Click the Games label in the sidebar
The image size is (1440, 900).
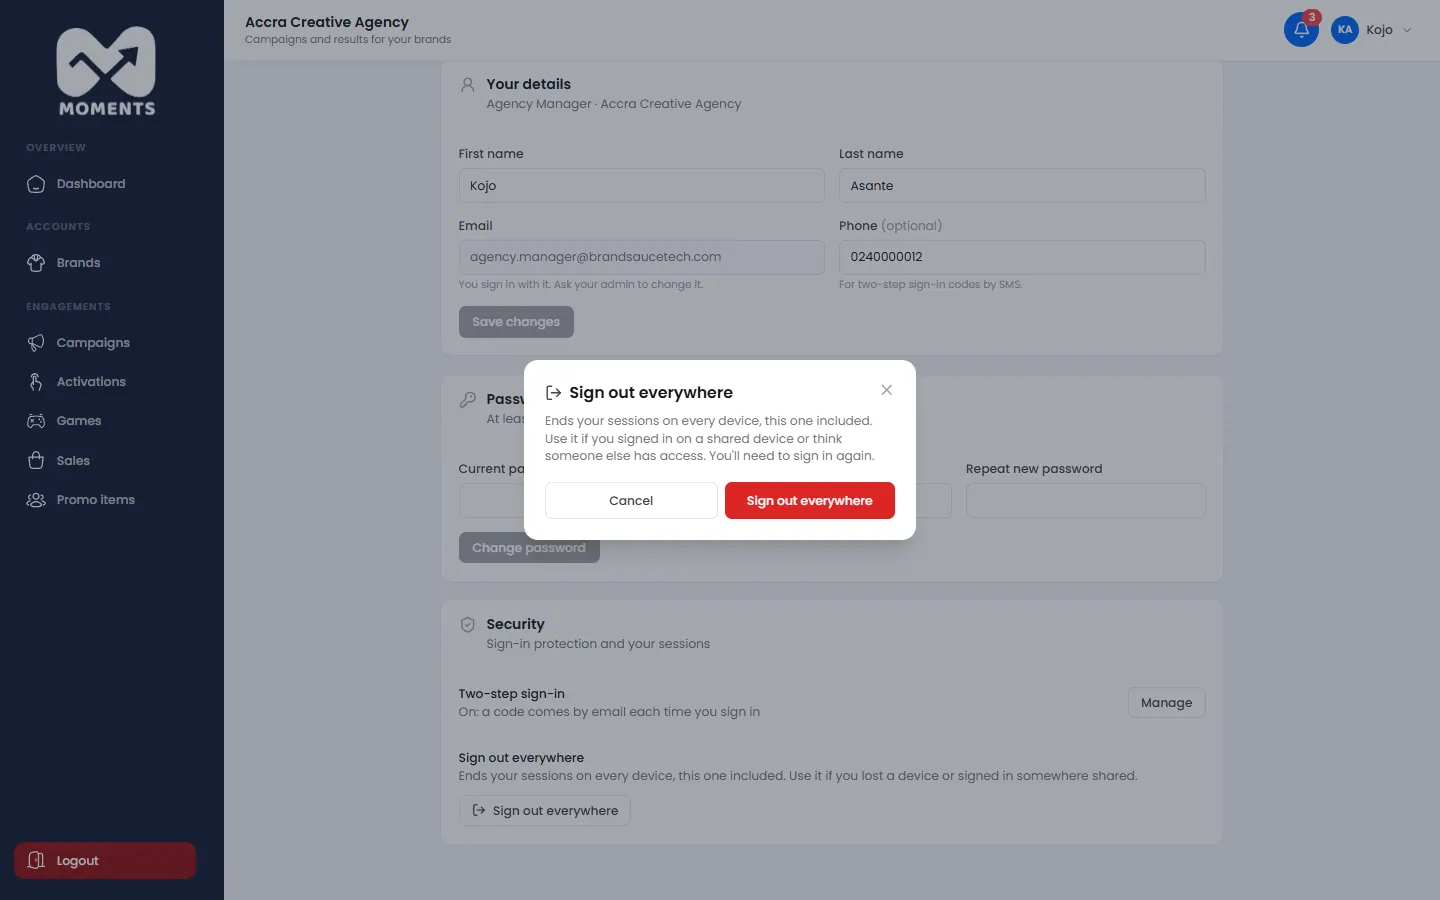pyautogui.click(x=79, y=421)
